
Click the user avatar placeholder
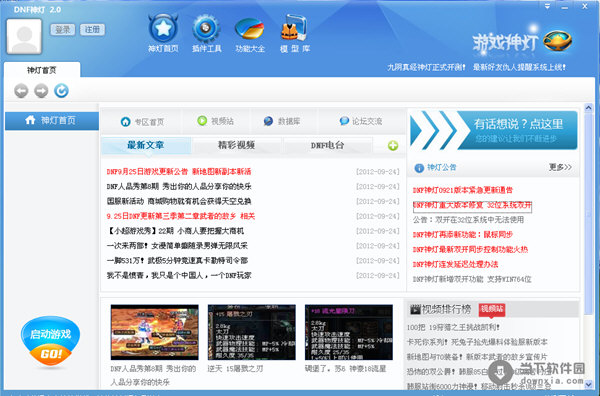click(x=24, y=36)
